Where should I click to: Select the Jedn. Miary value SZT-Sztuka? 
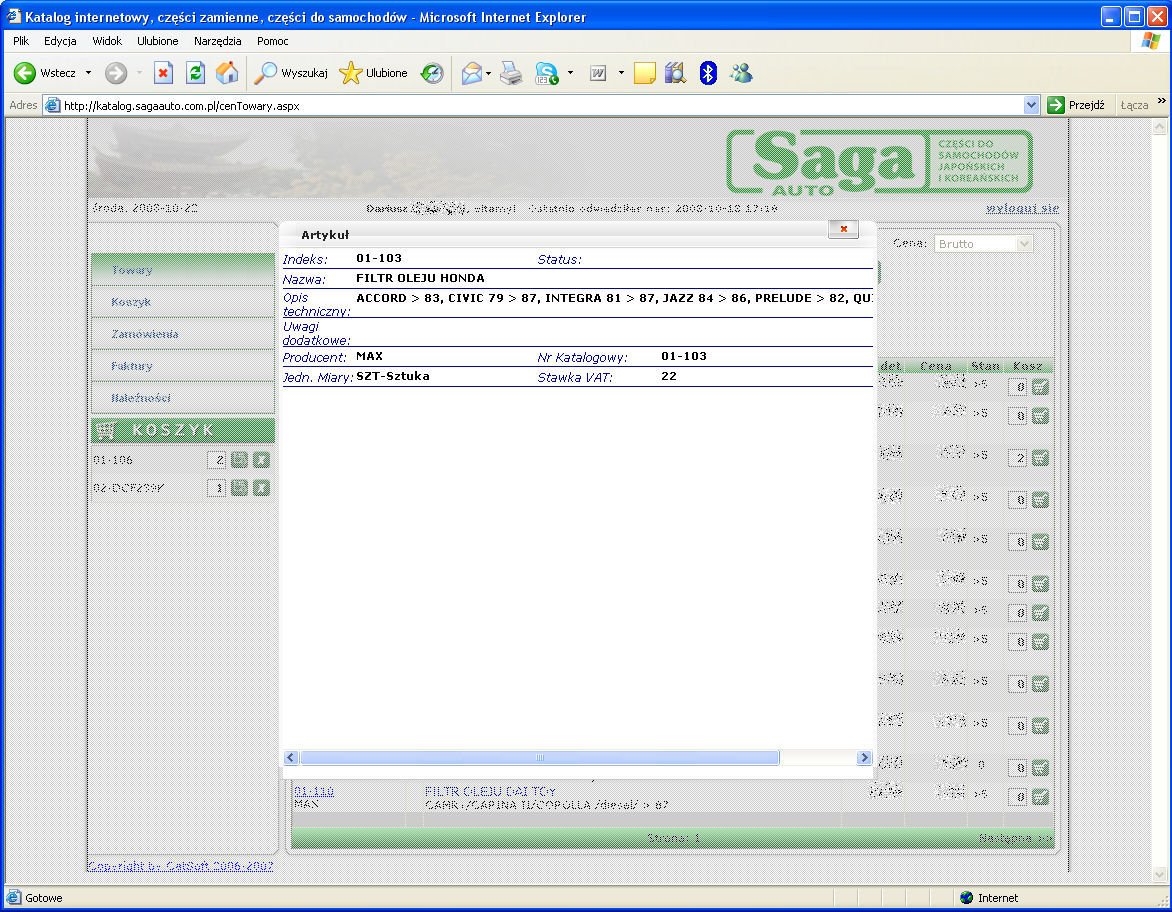click(392, 376)
